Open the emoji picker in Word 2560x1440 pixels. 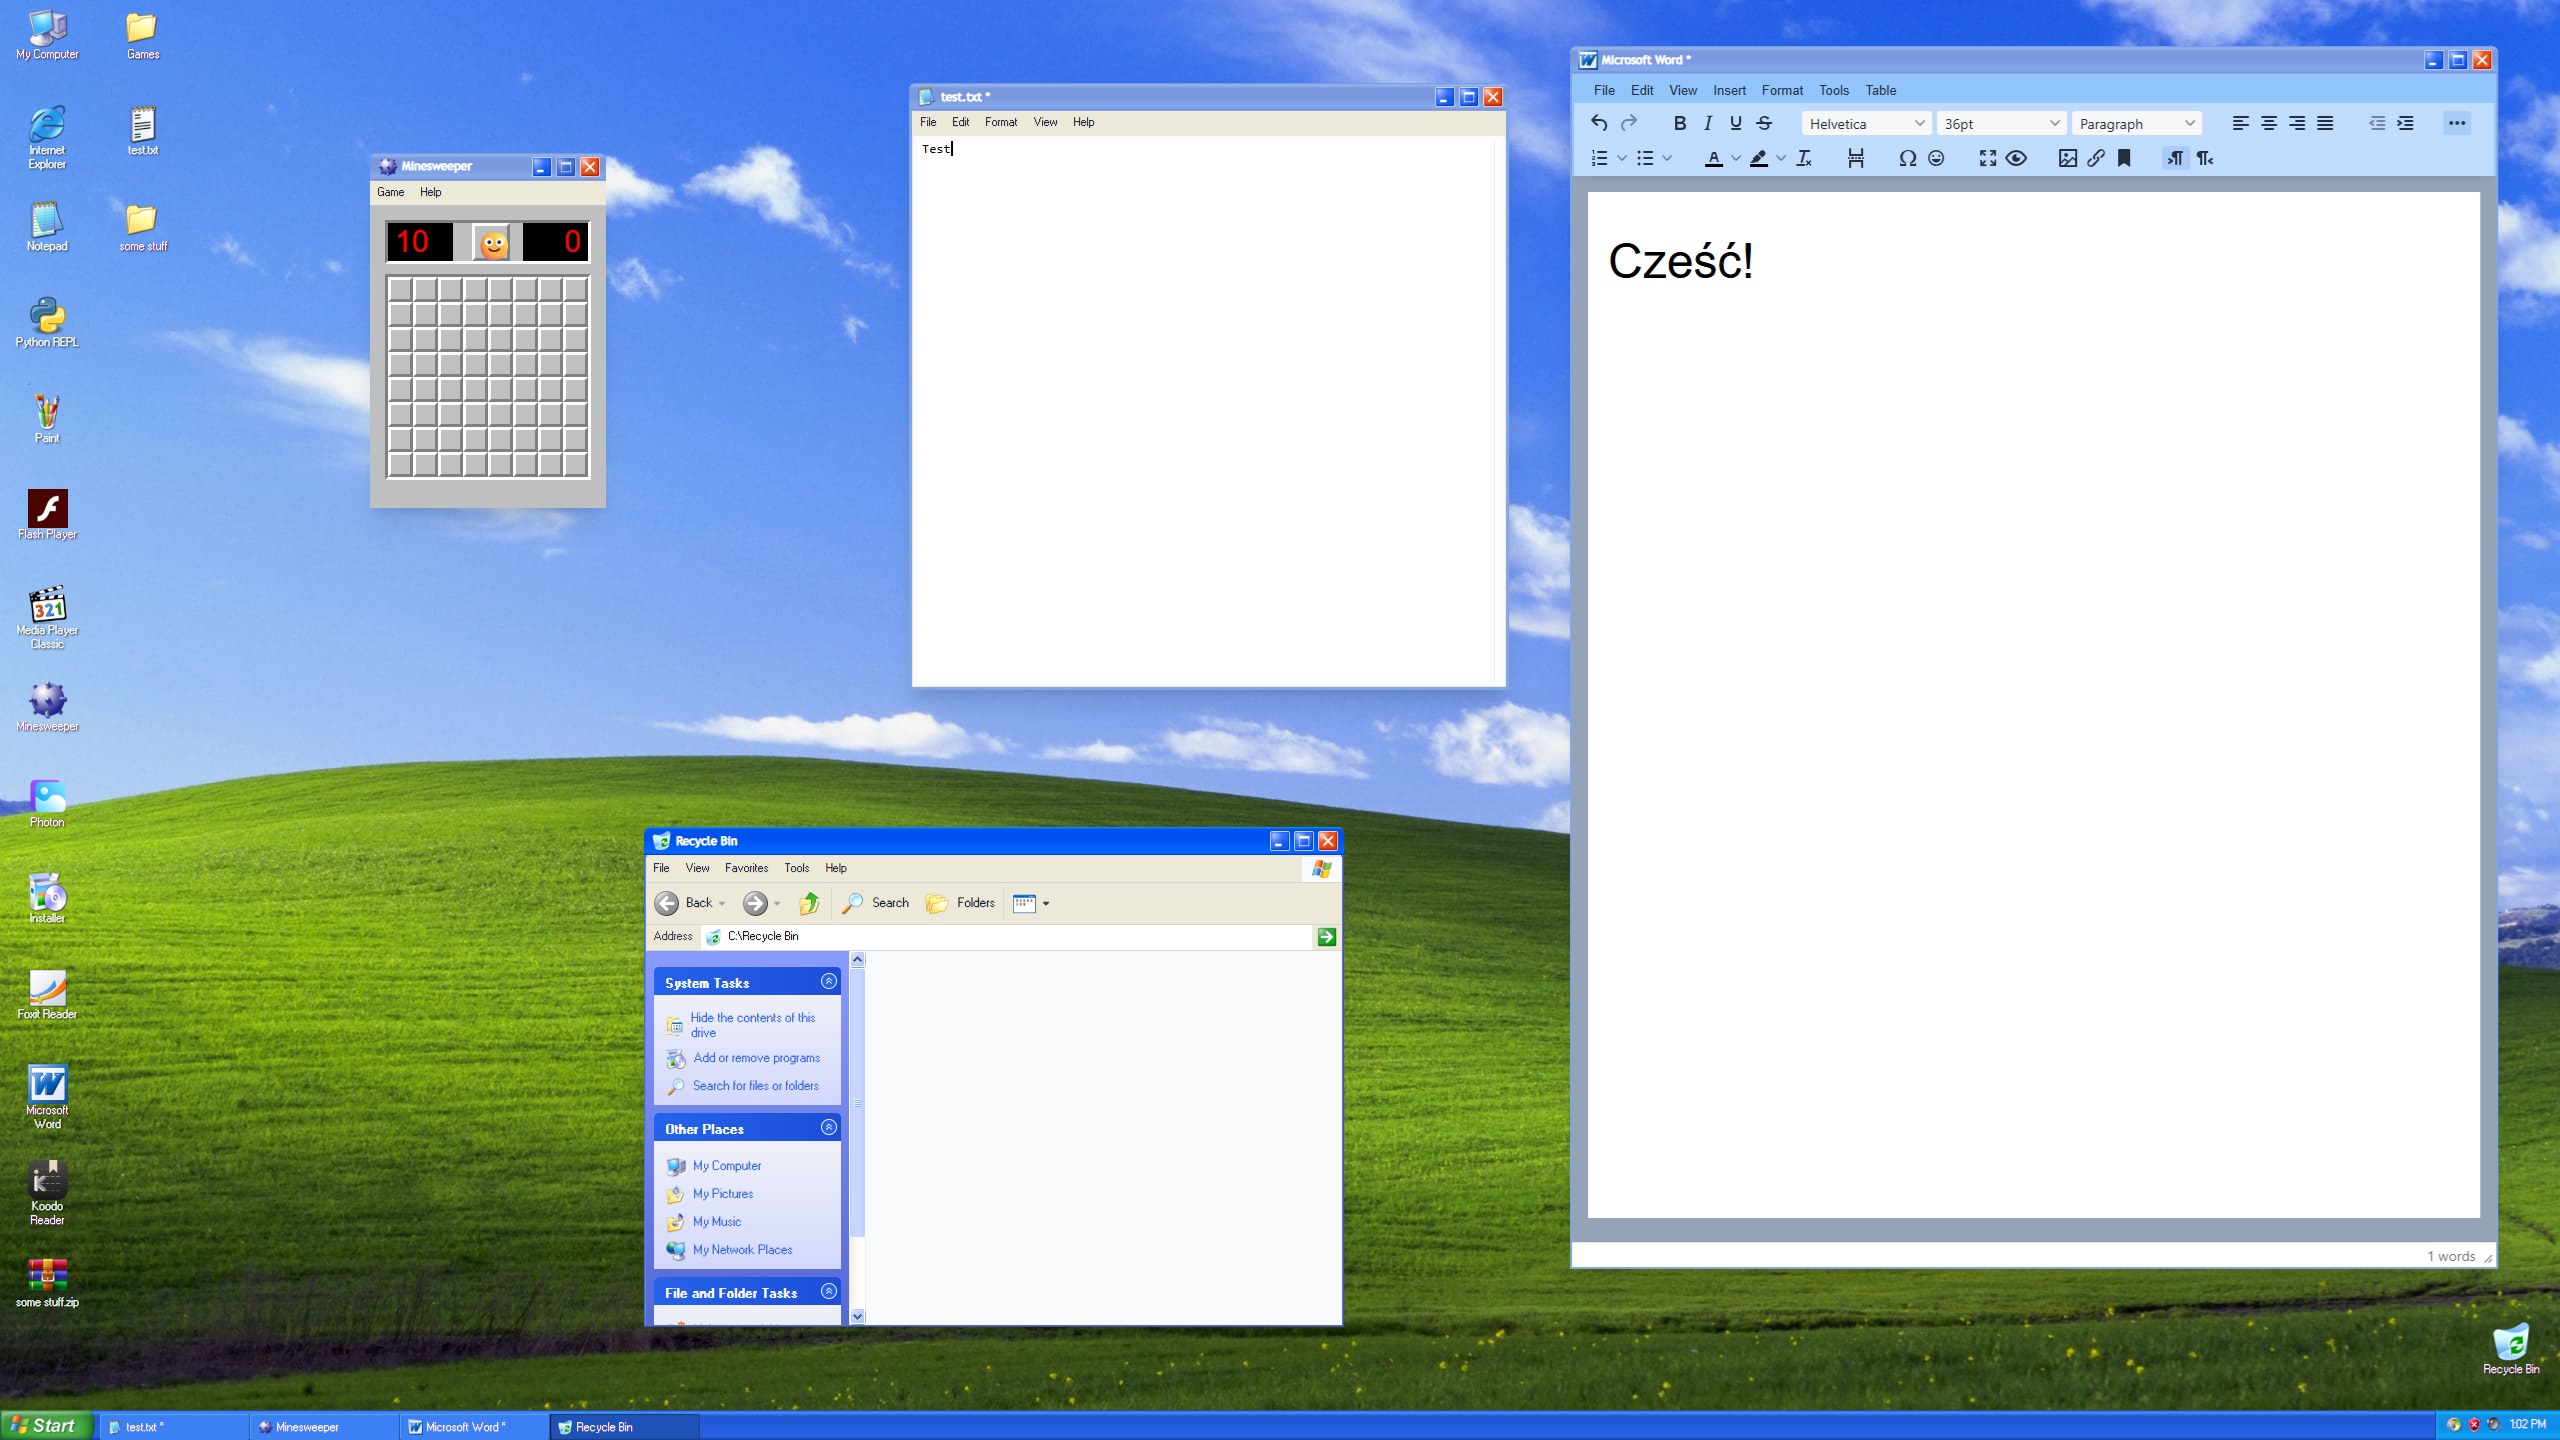[x=1936, y=158]
